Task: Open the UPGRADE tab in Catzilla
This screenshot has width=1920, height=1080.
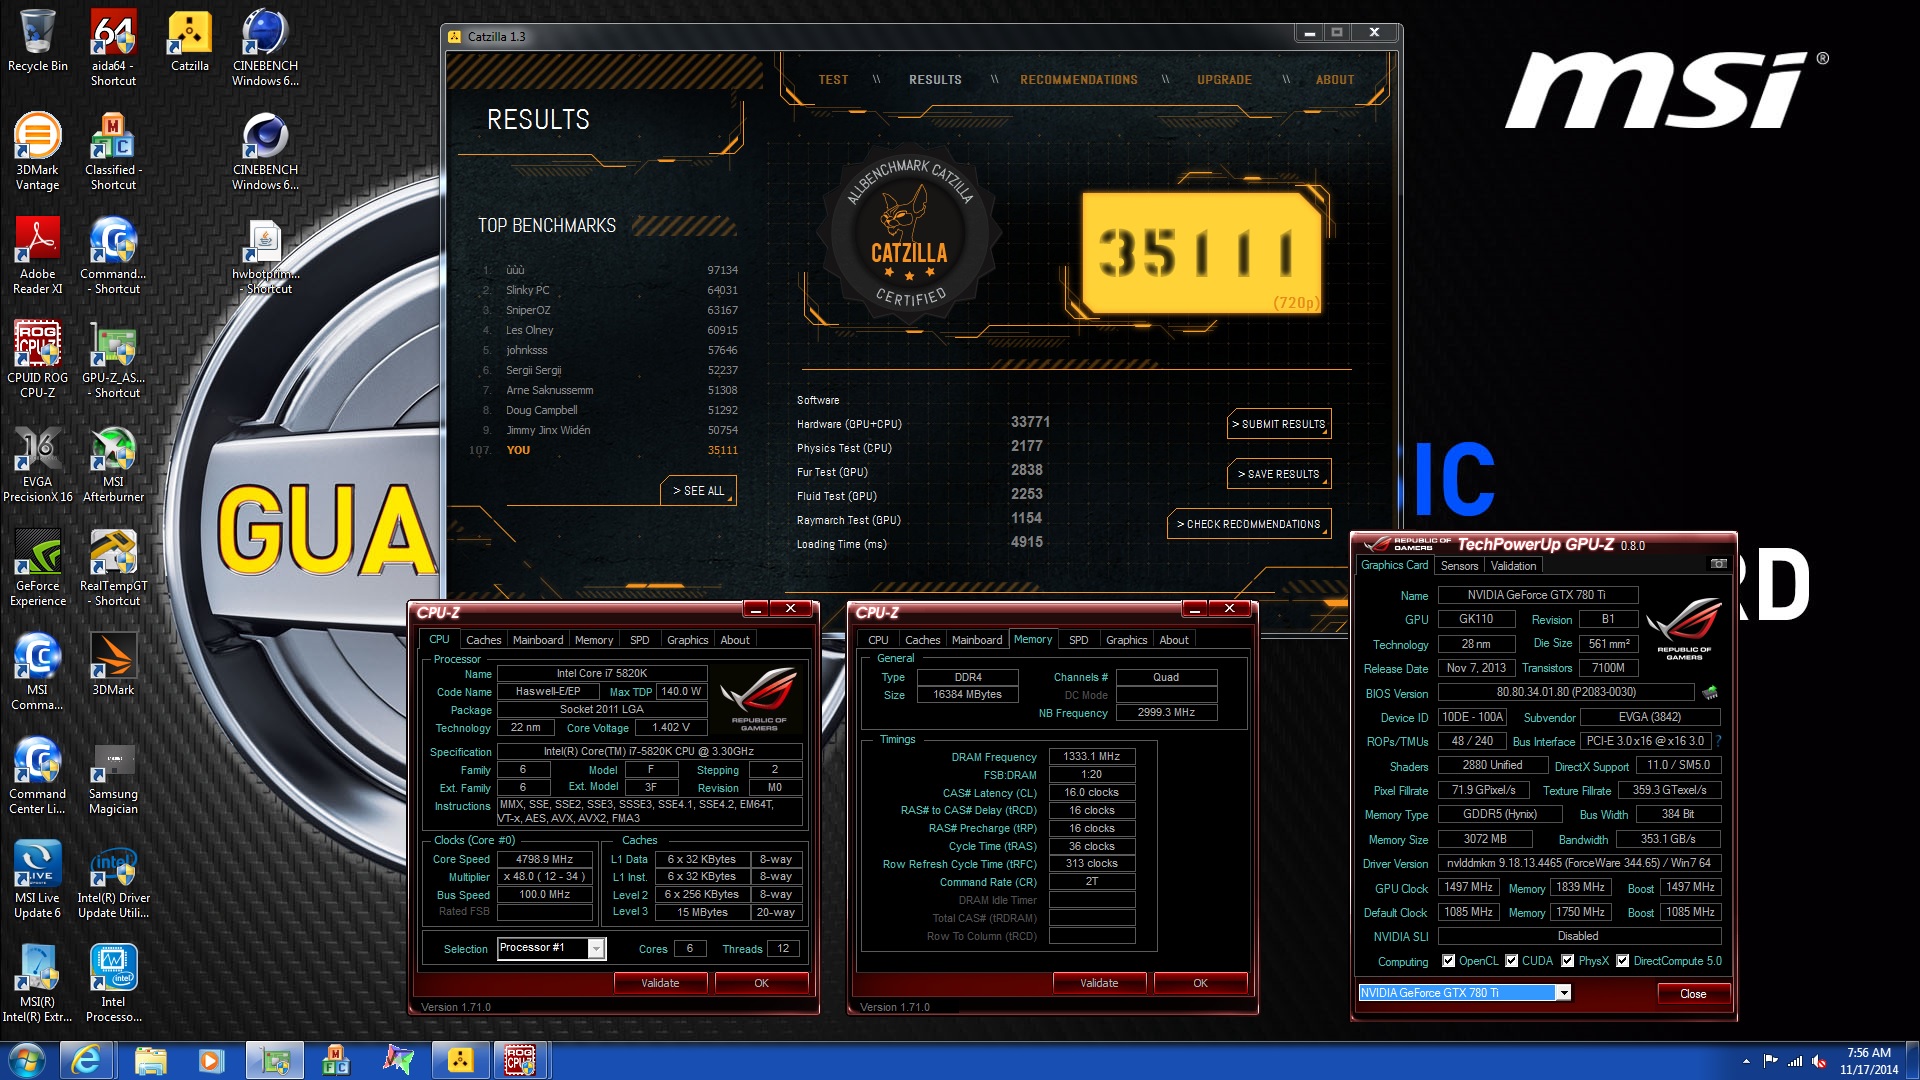Action: [1224, 80]
